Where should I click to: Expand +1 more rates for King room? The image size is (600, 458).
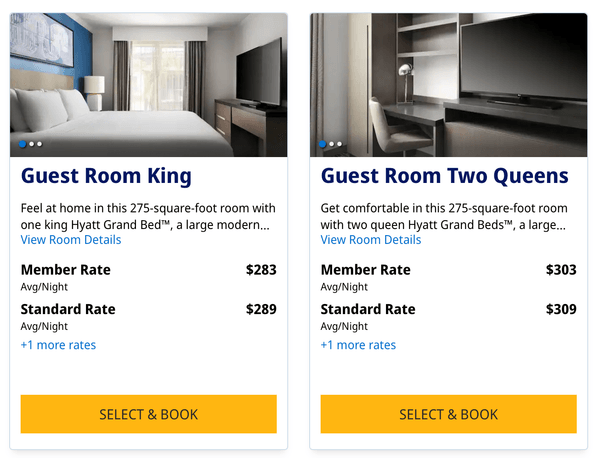point(58,345)
